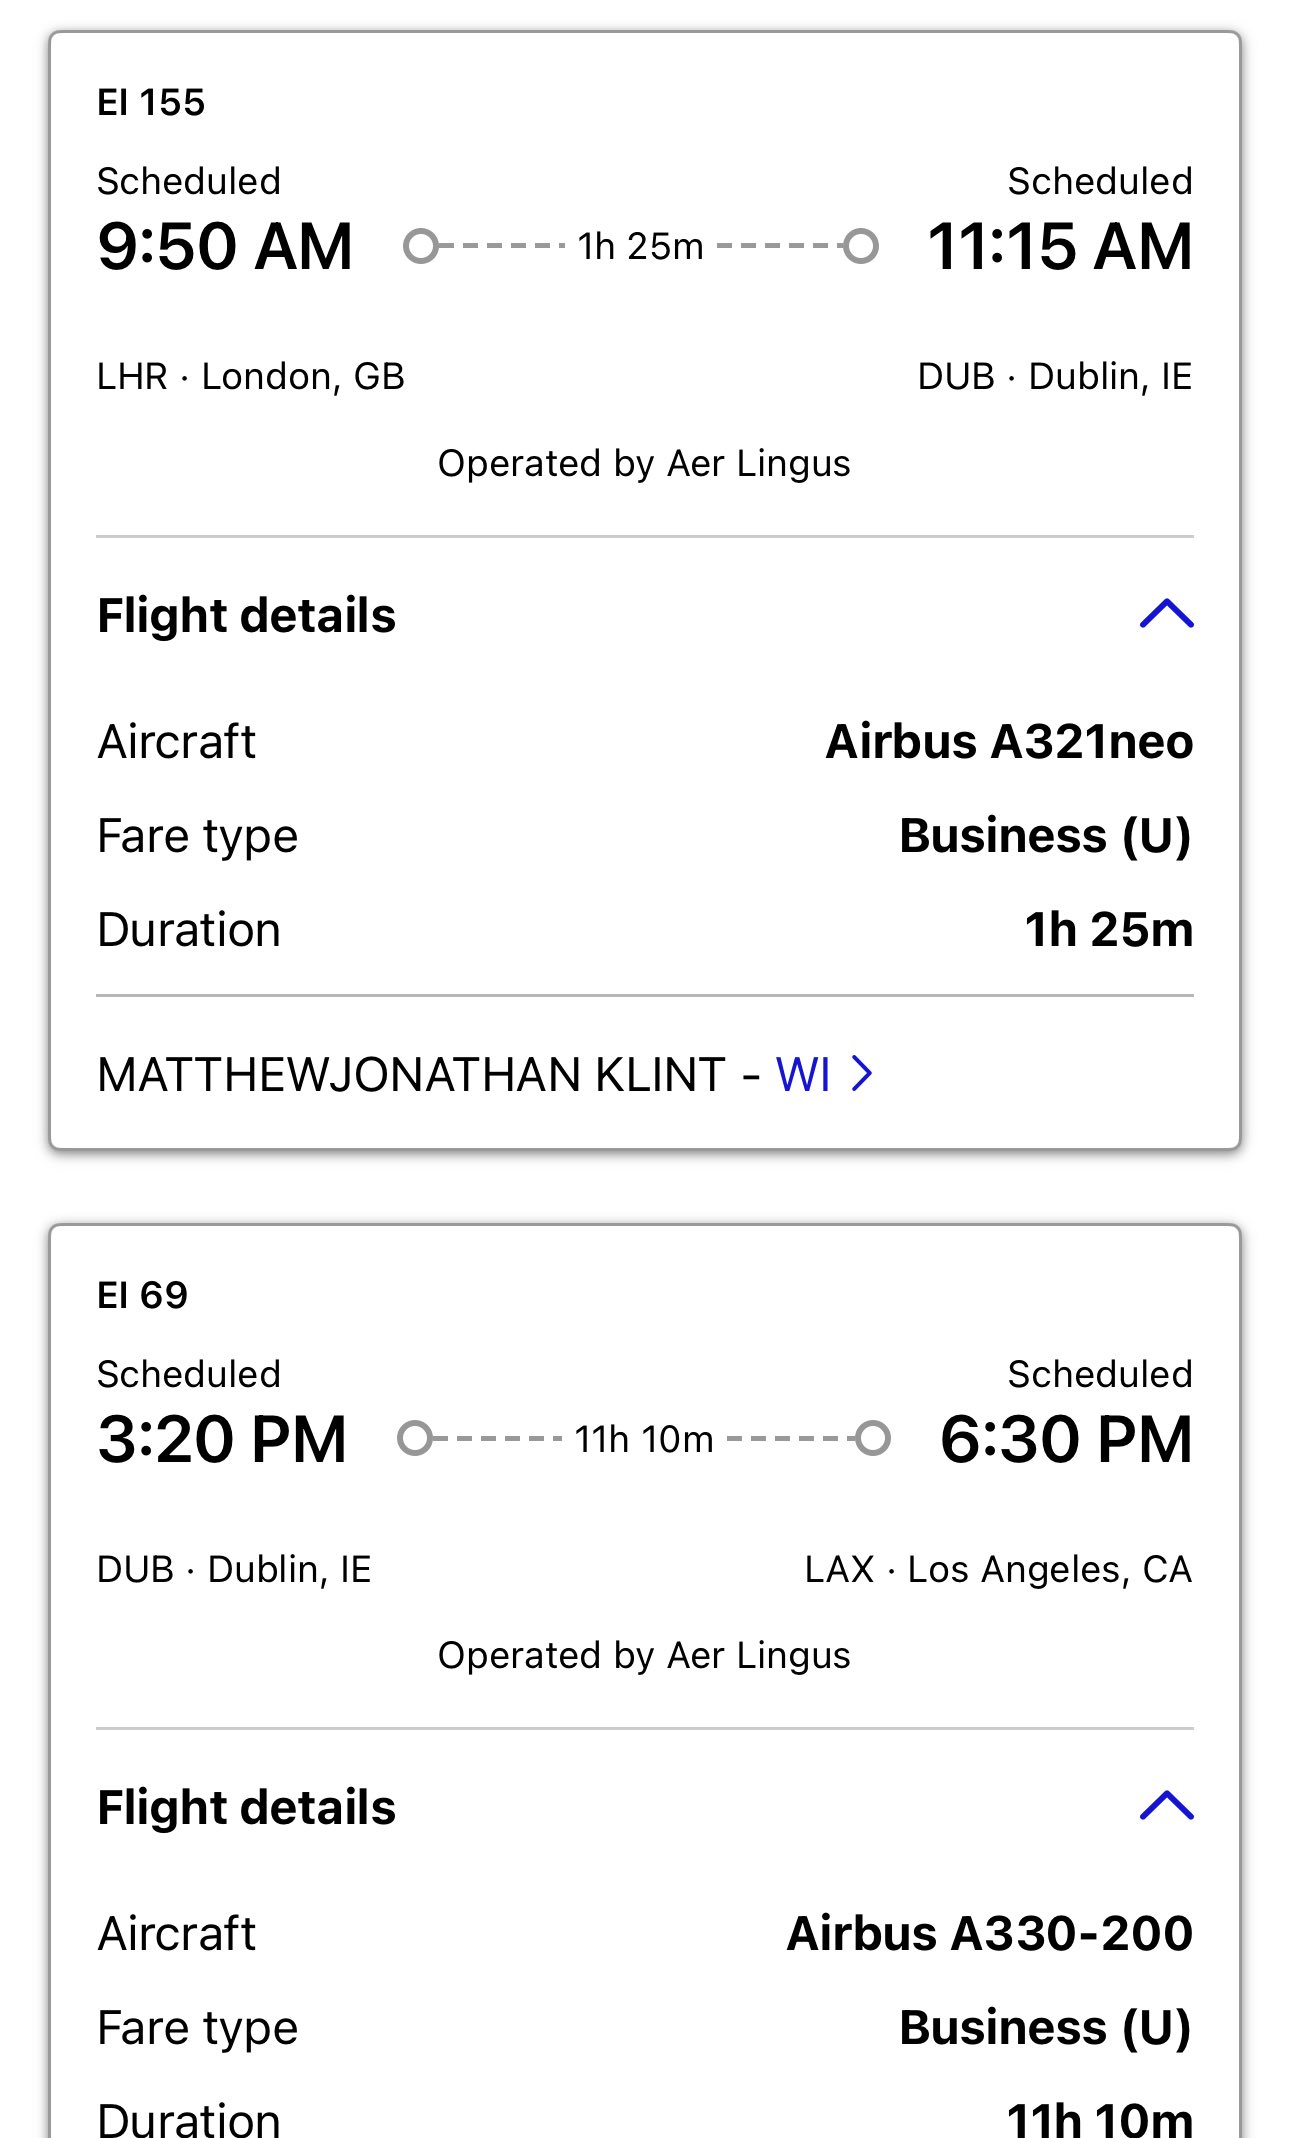Click LAX · Los Angeles, CA destination
The height and width of the screenshot is (2138, 1290).
tap(998, 1569)
